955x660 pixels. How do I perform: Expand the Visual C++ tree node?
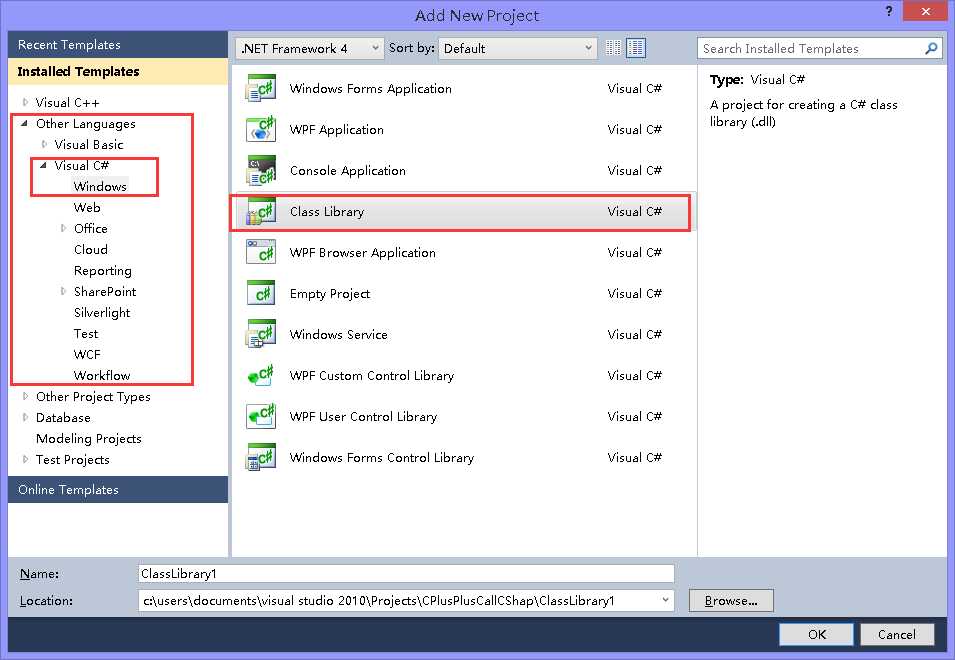tap(25, 102)
